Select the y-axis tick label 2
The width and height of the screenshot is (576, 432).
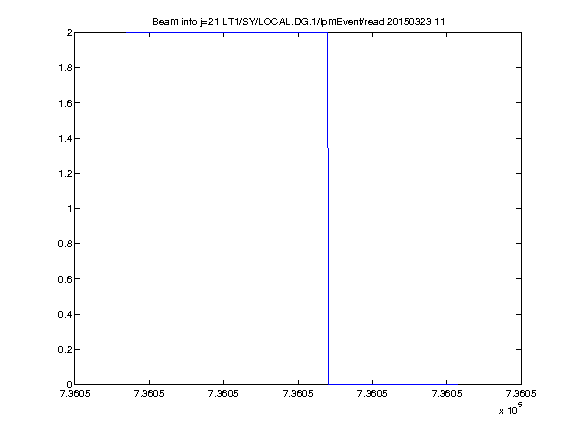click(69, 33)
